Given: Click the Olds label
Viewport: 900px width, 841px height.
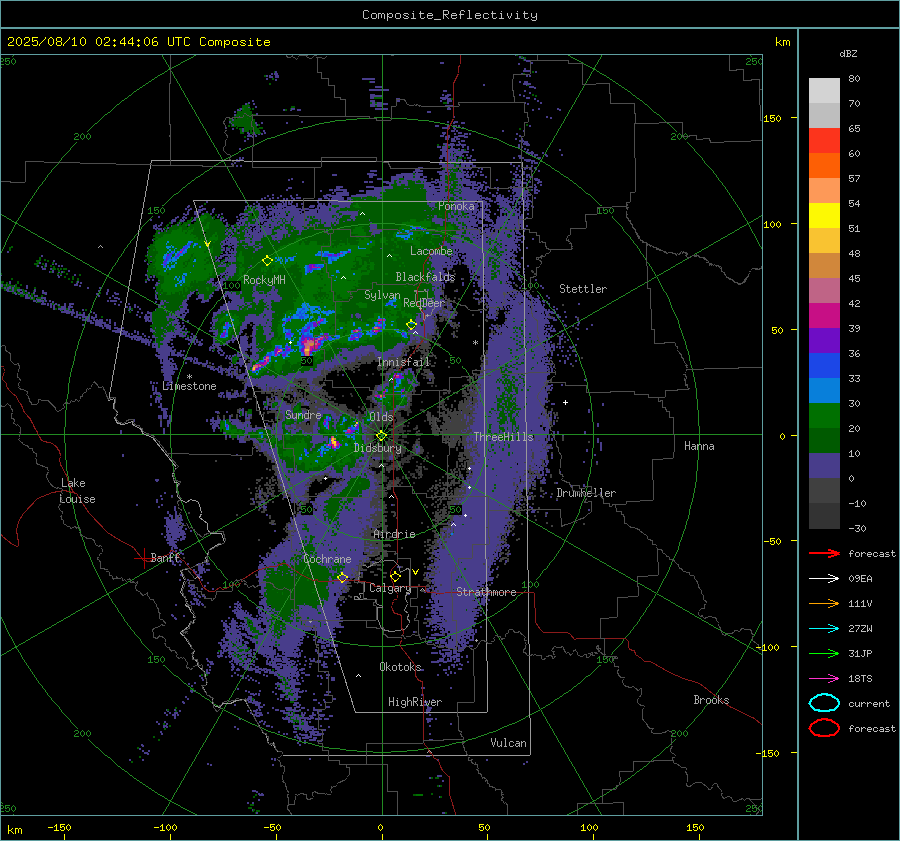Looking at the screenshot, I should pos(381,416).
